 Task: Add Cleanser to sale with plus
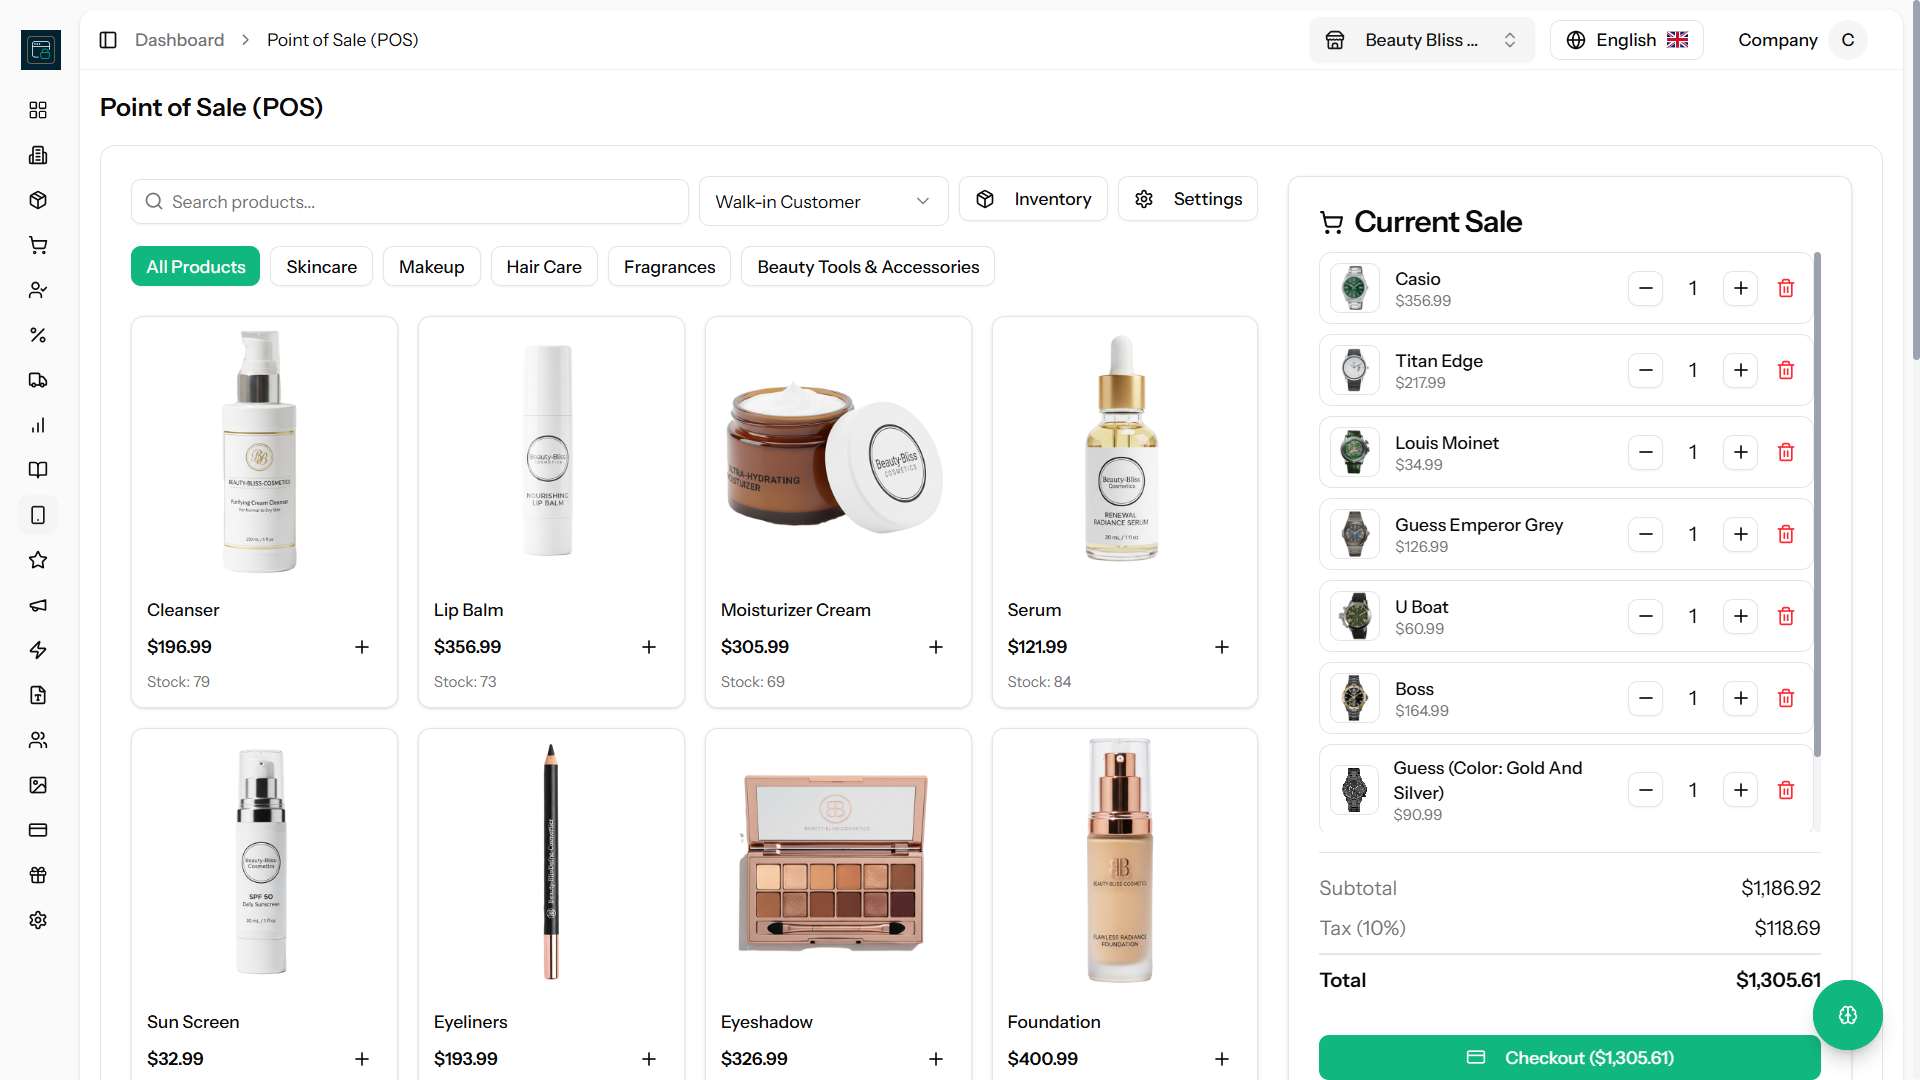tap(362, 647)
